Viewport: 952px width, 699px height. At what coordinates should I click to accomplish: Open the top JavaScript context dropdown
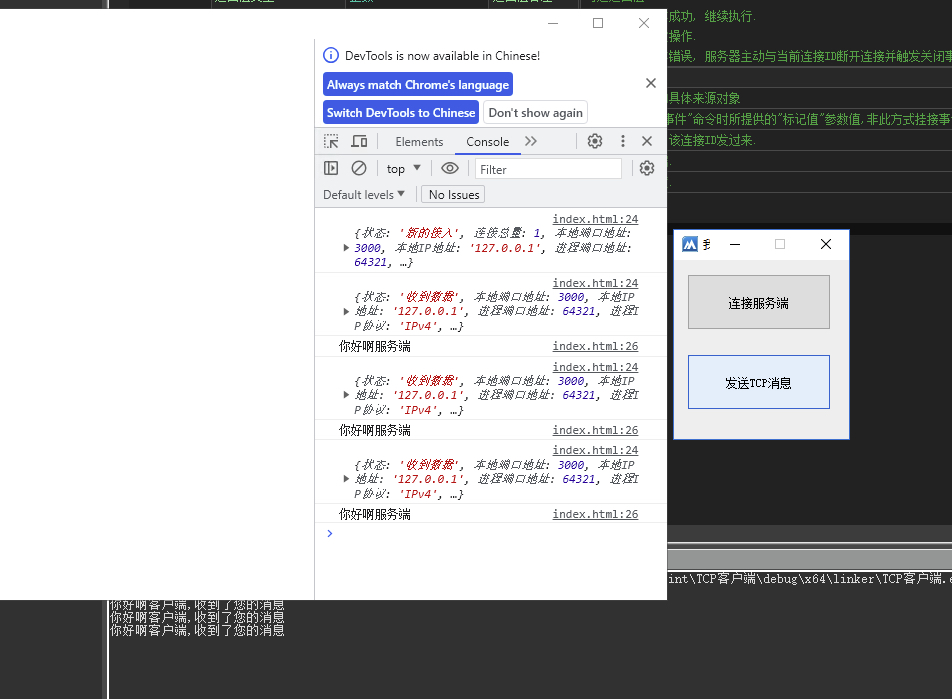[x=404, y=169]
